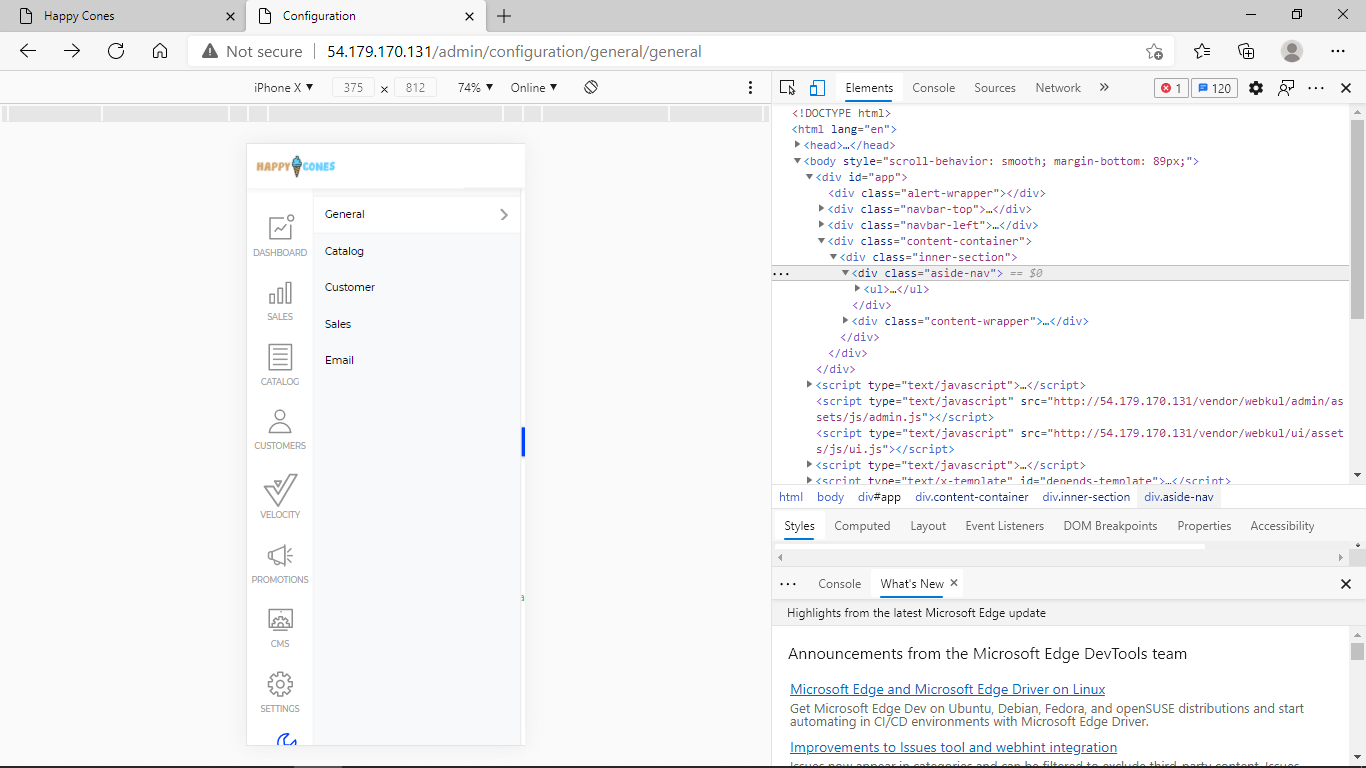Open the Promotions megaphone icon
Image resolution: width=1366 pixels, height=768 pixels.
pyautogui.click(x=280, y=555)
